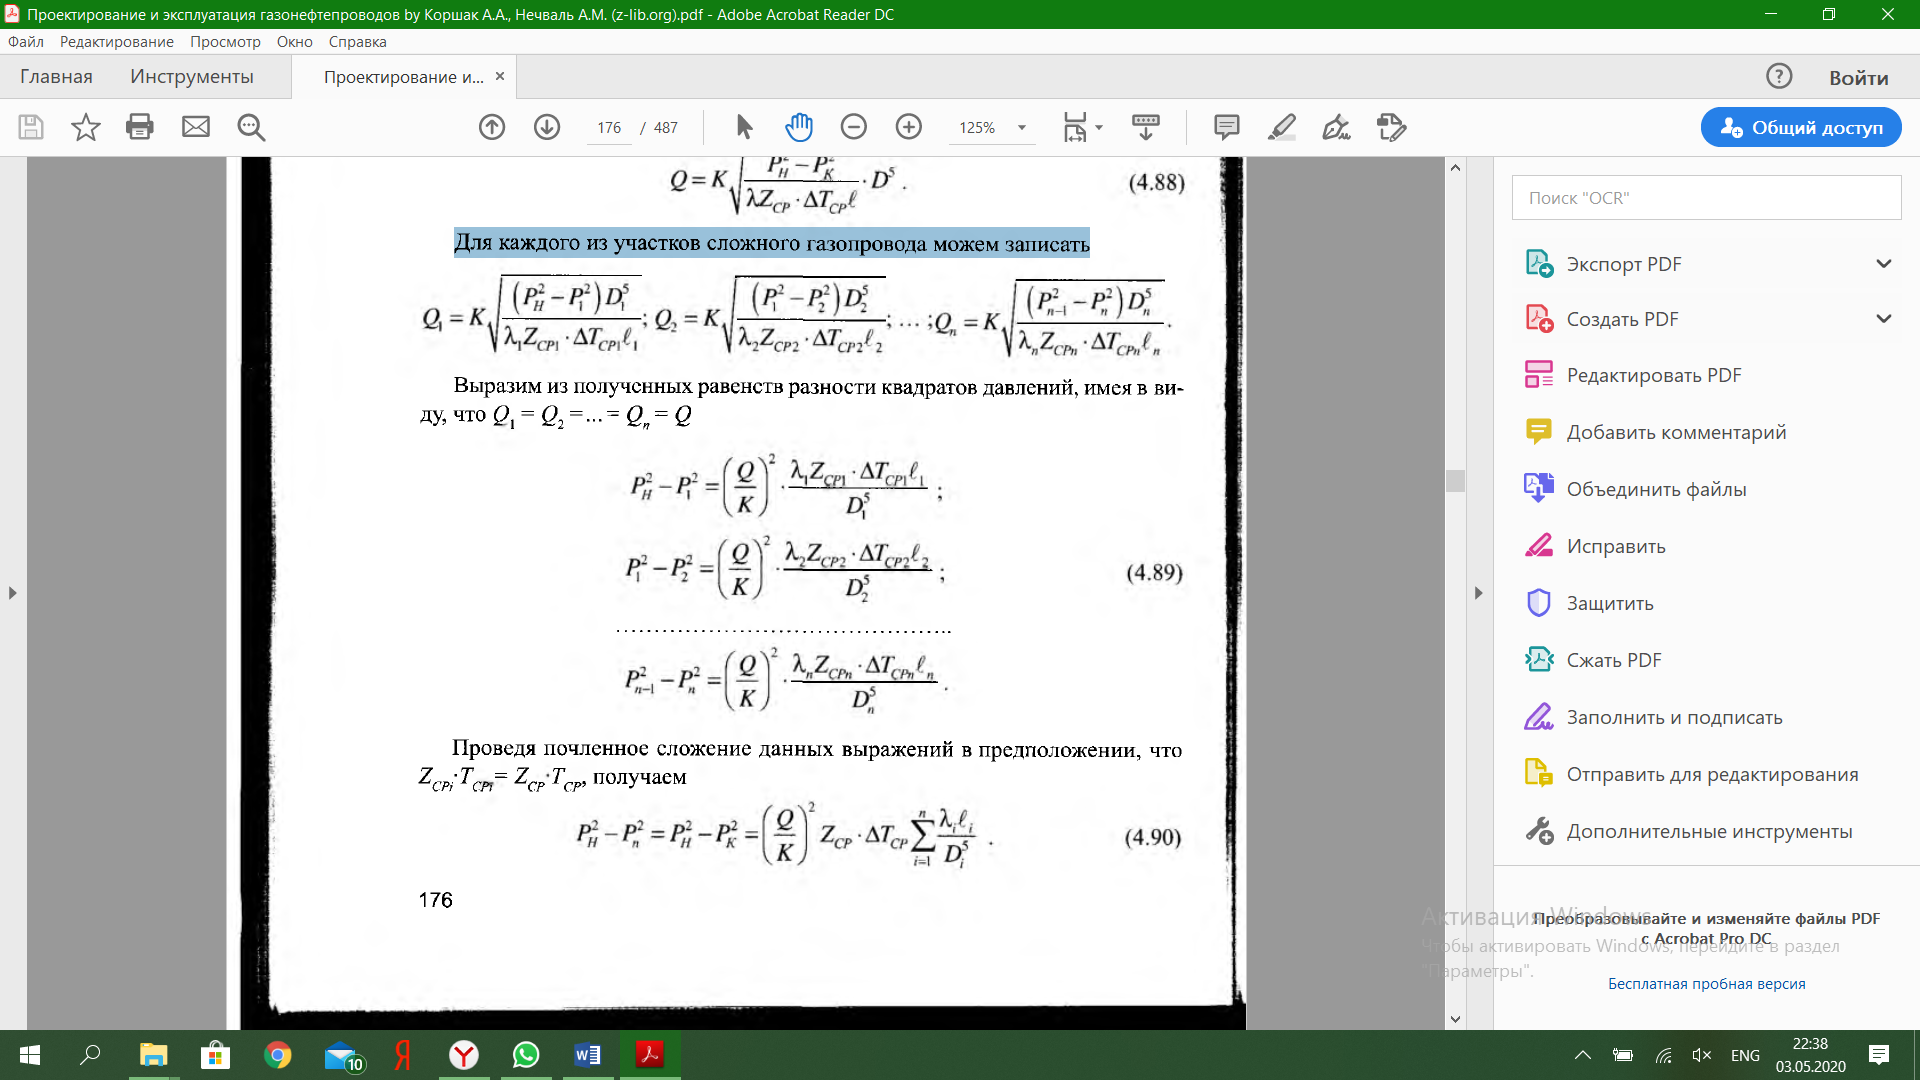Image resolution: width=1920 pixels, height=1080 pixels.
Task: Expand the Создать PDF section
Action: [x=1883, y=319]
